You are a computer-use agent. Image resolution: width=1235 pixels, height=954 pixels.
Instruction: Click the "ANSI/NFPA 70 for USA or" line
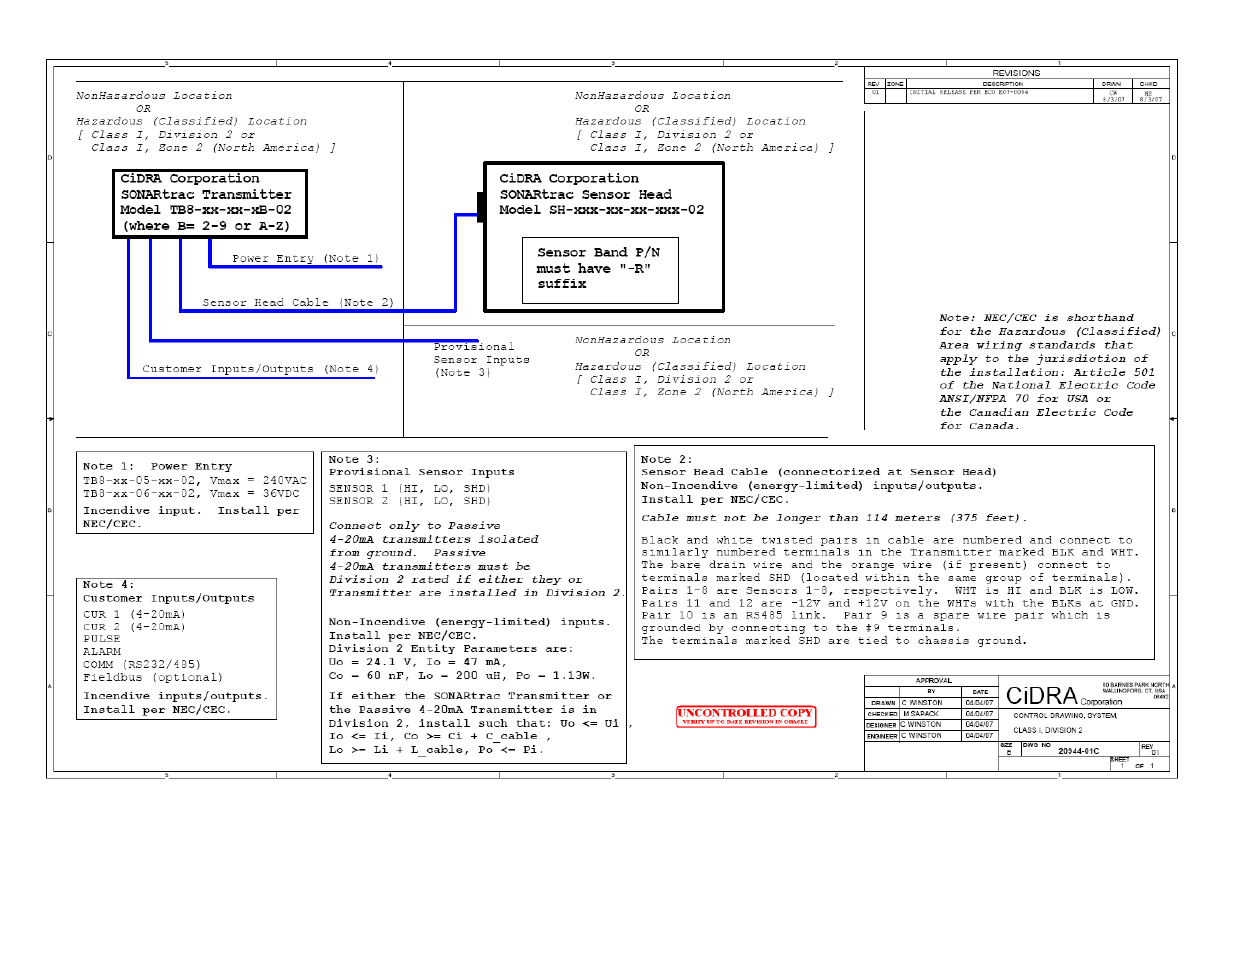pos(1025,399)
